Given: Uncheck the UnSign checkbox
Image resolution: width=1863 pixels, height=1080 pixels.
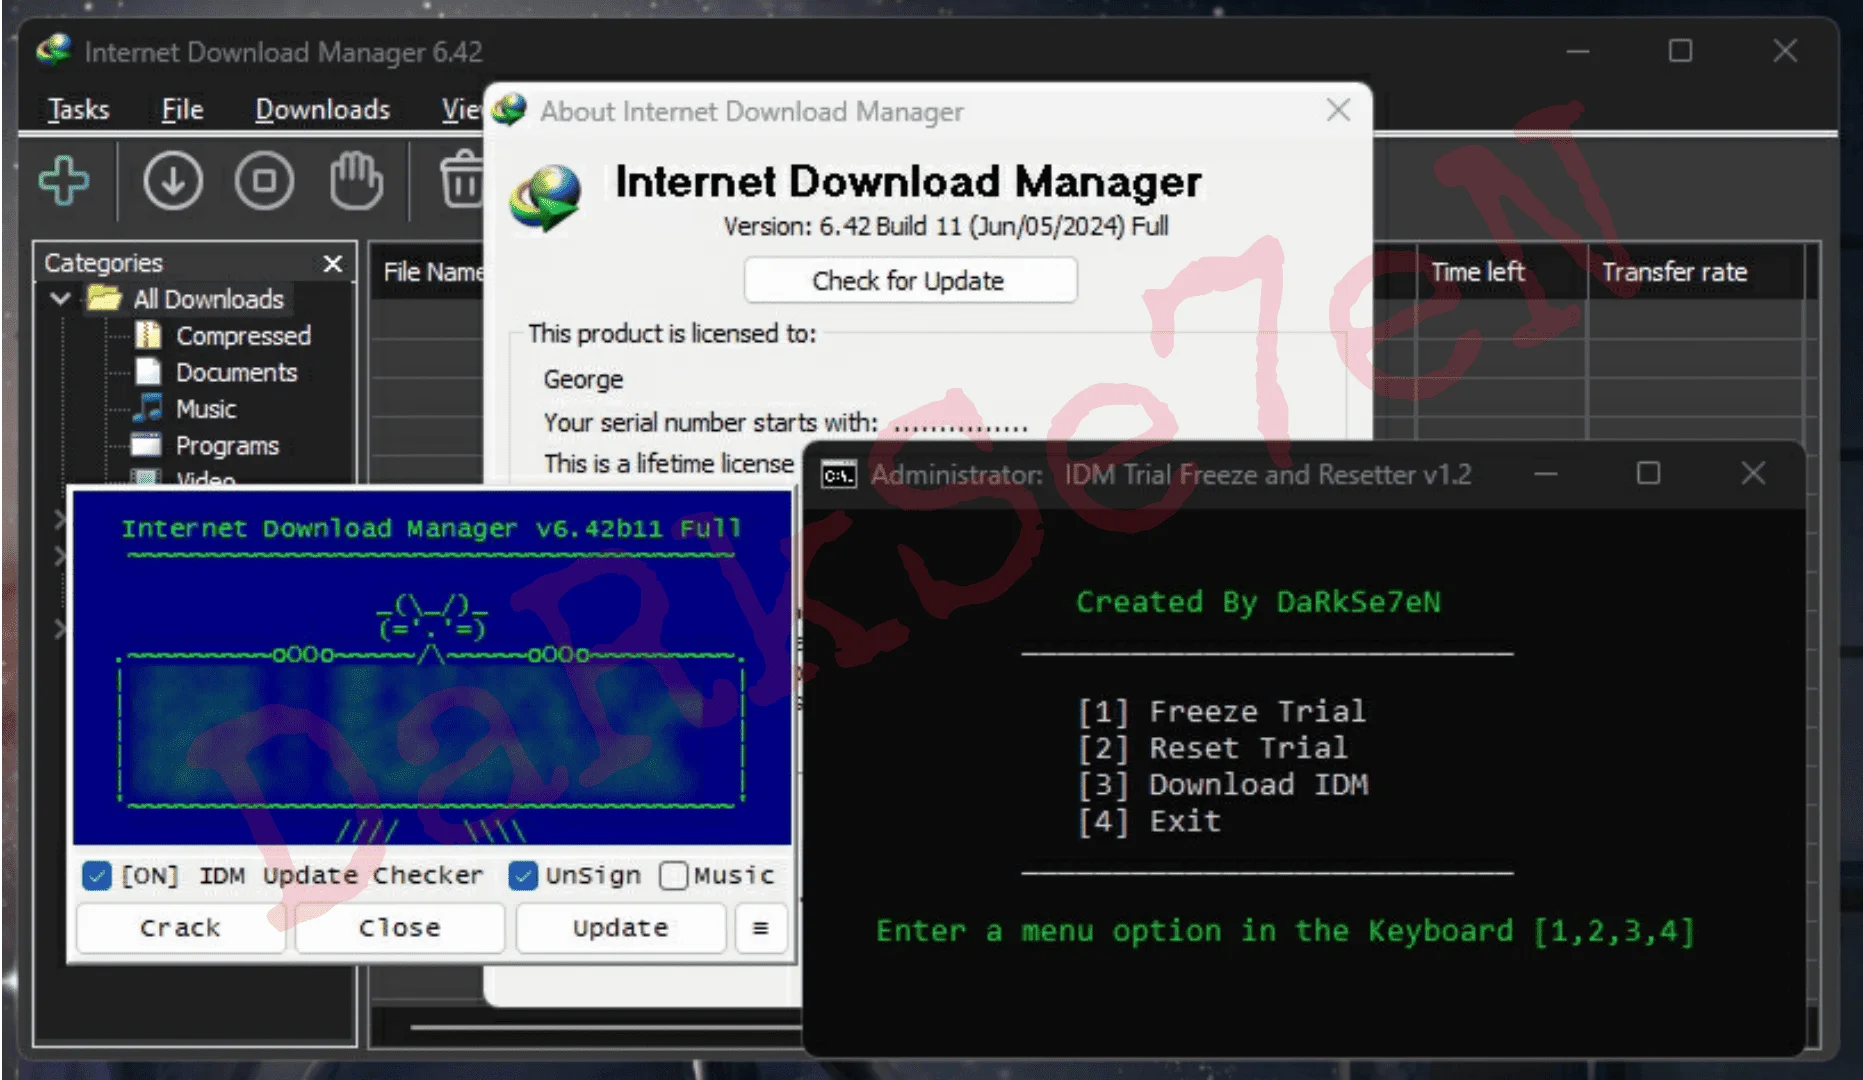Looking at the screenshot, I should 523,876.
